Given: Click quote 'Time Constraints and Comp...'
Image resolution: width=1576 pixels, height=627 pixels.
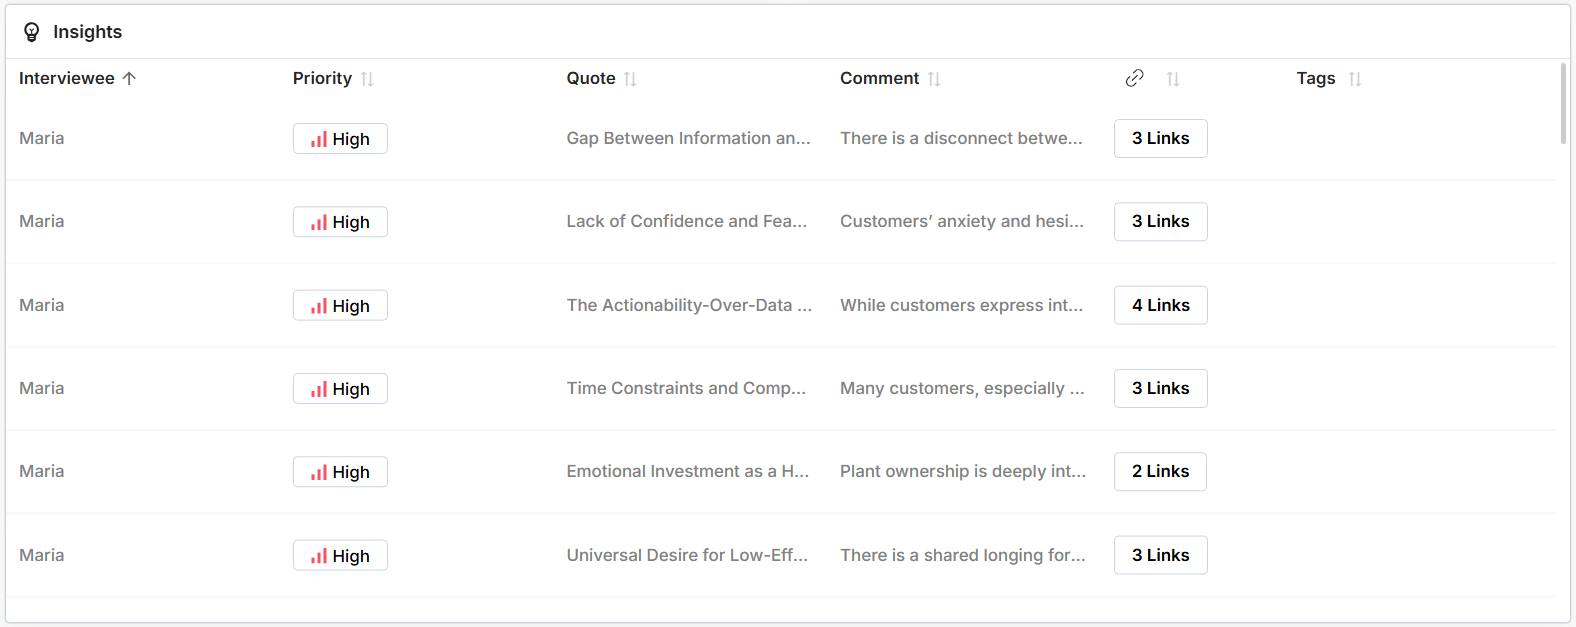Looking at the screenshot, I should [686, 388].
